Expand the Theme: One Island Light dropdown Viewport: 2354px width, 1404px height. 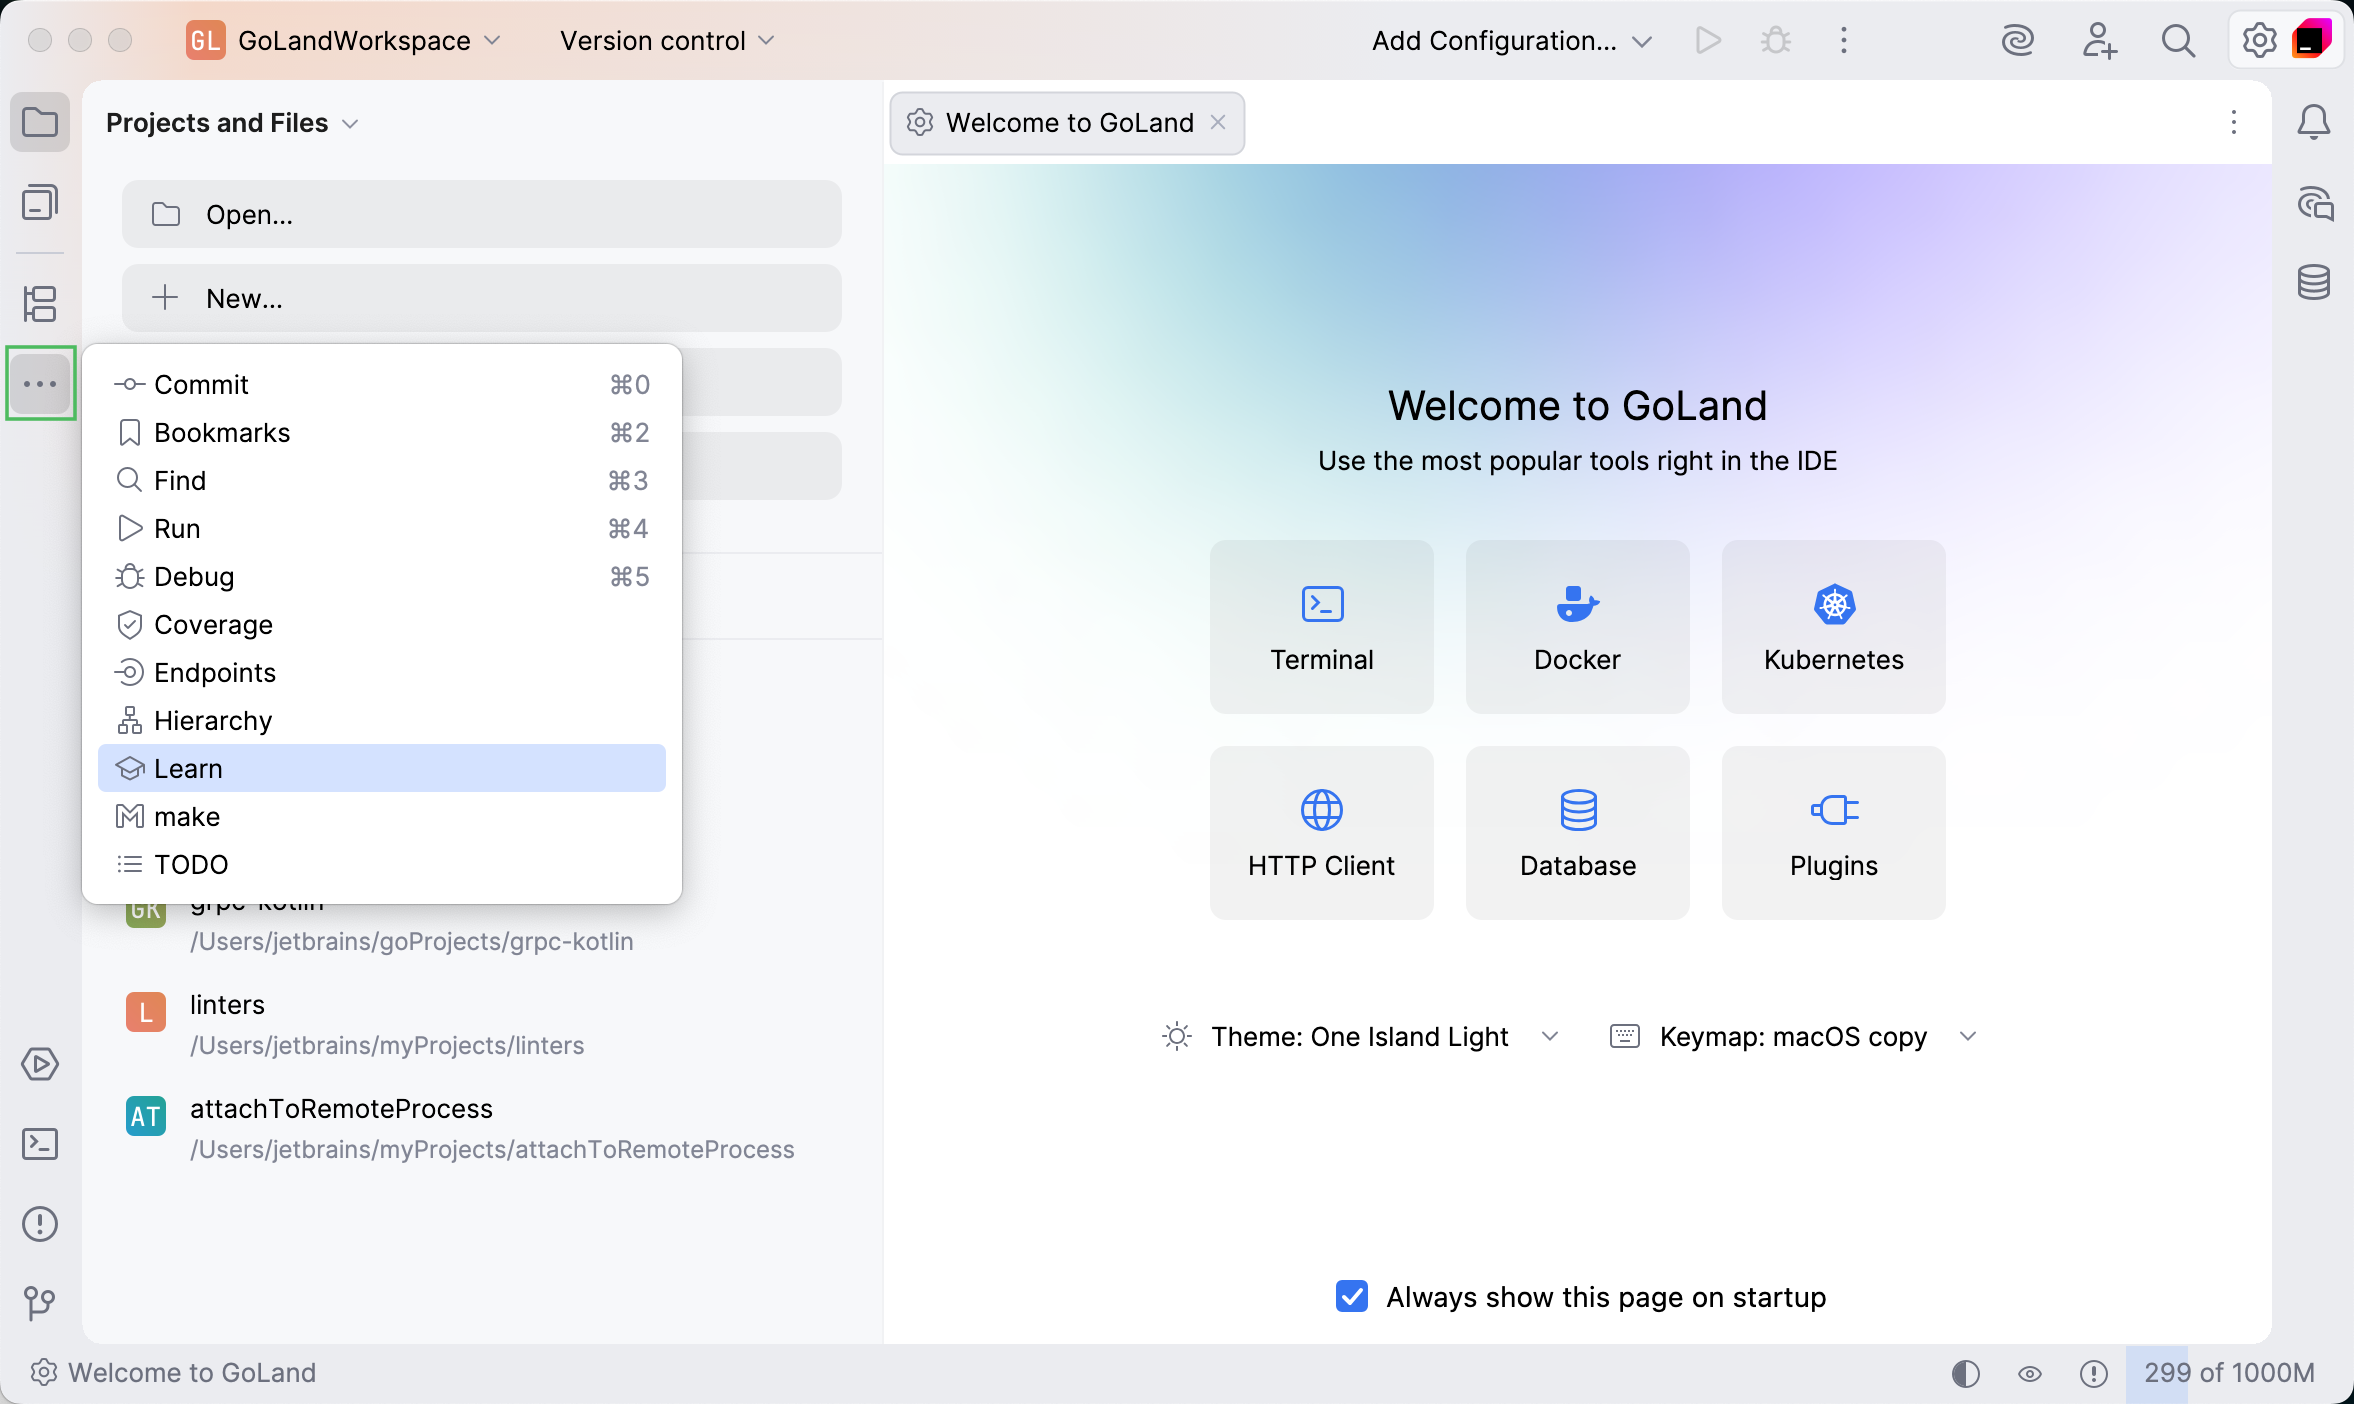pos(1360,1037)
